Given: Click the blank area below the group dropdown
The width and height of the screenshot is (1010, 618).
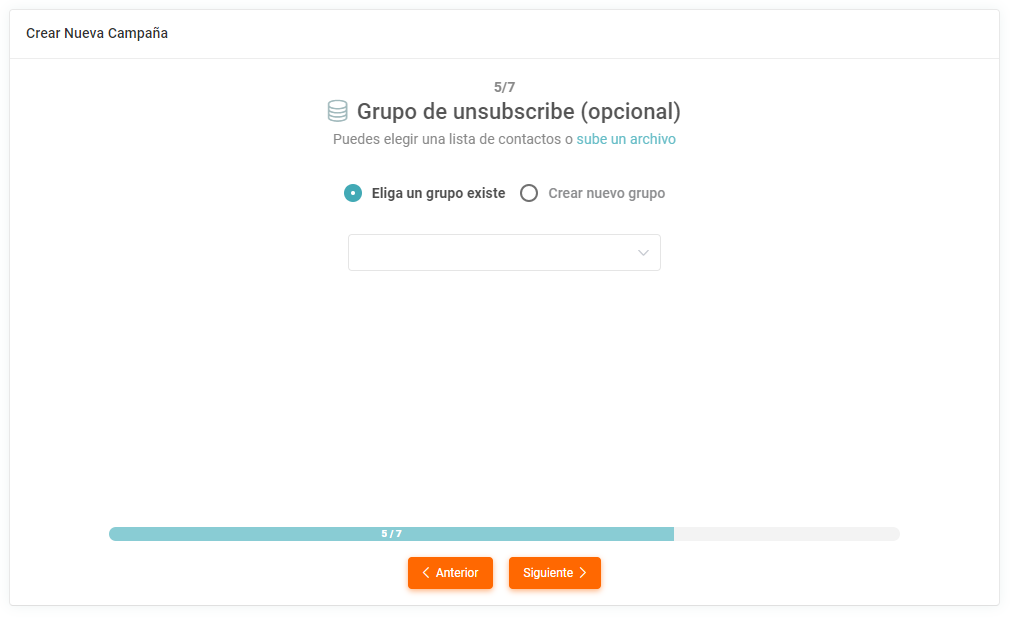Looking at the screenshot, I should pyautogui.click(x=504, y=390).
